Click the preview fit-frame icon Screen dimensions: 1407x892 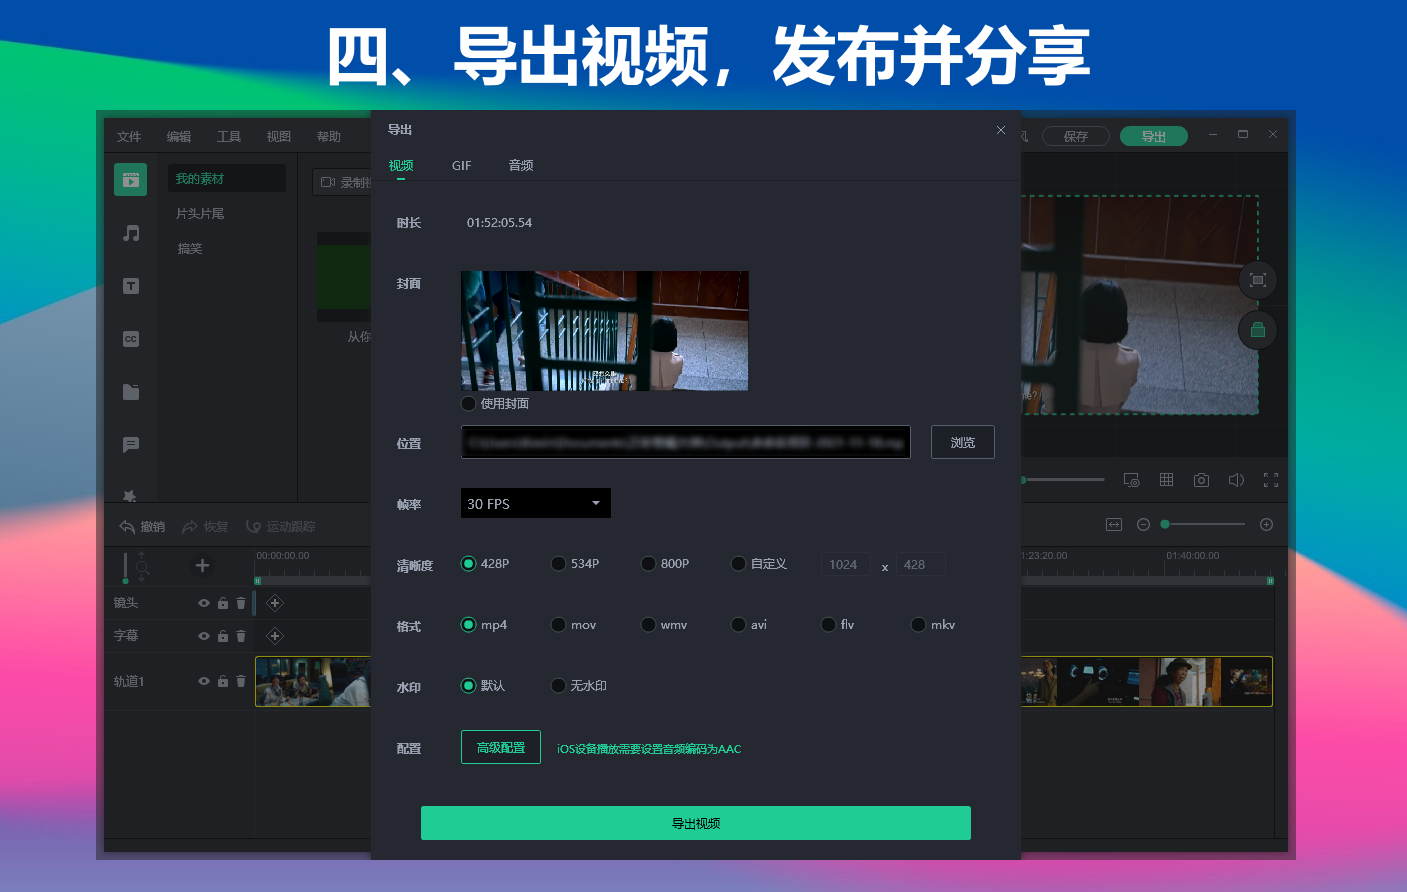click(x=1258, y=280)
